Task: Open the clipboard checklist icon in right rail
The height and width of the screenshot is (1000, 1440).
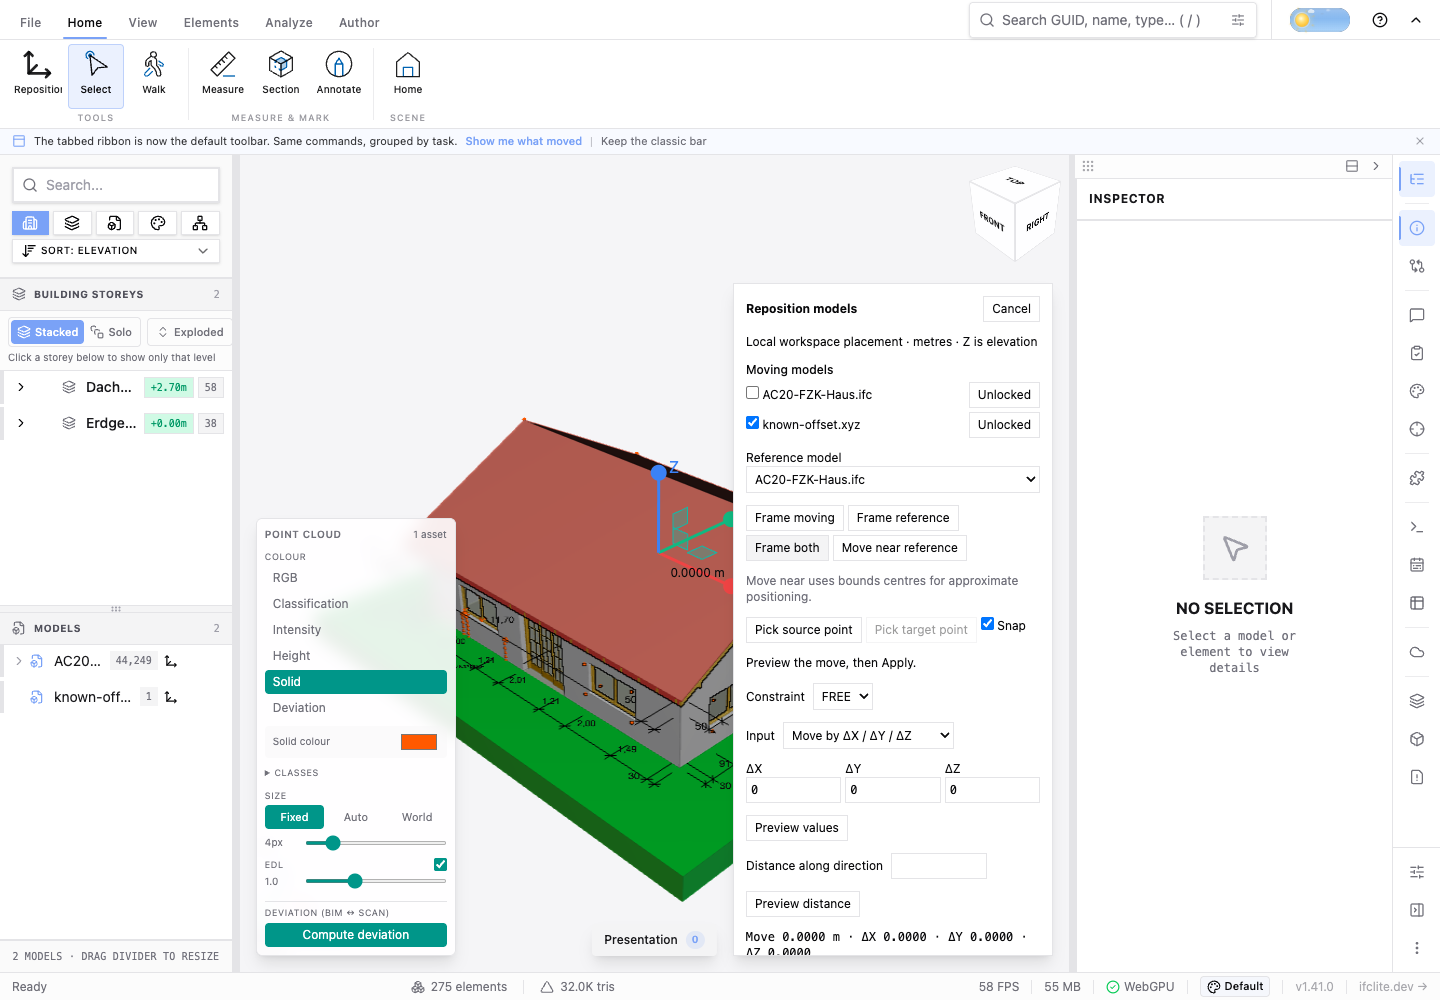Action: [x=1417, y=353]
